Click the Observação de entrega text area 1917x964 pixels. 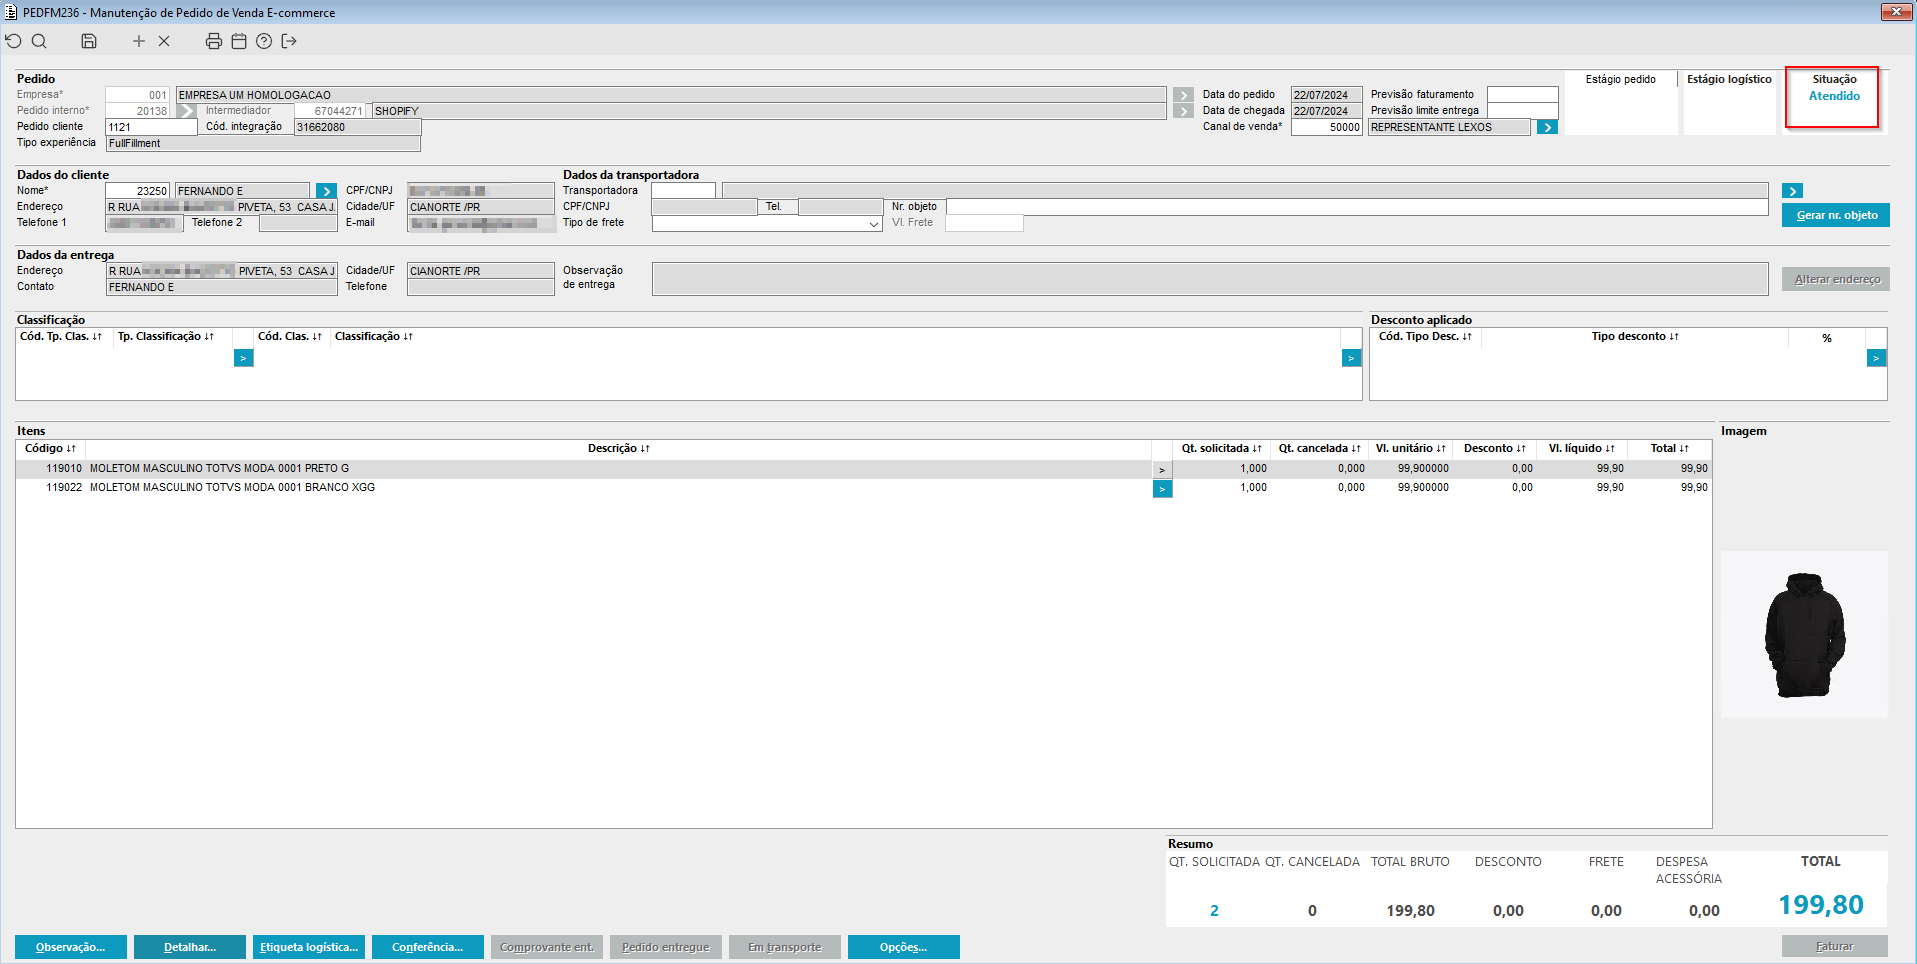pos(1210,279)
